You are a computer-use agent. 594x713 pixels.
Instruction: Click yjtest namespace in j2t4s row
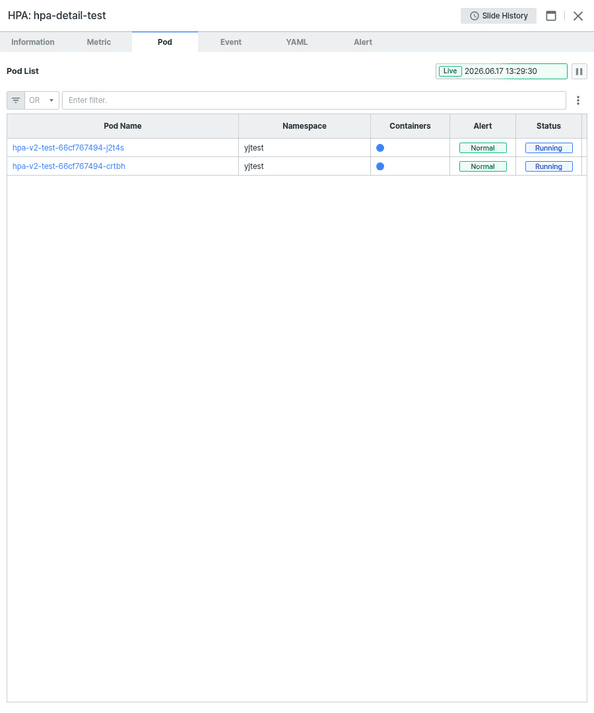(x=254, y=148)
